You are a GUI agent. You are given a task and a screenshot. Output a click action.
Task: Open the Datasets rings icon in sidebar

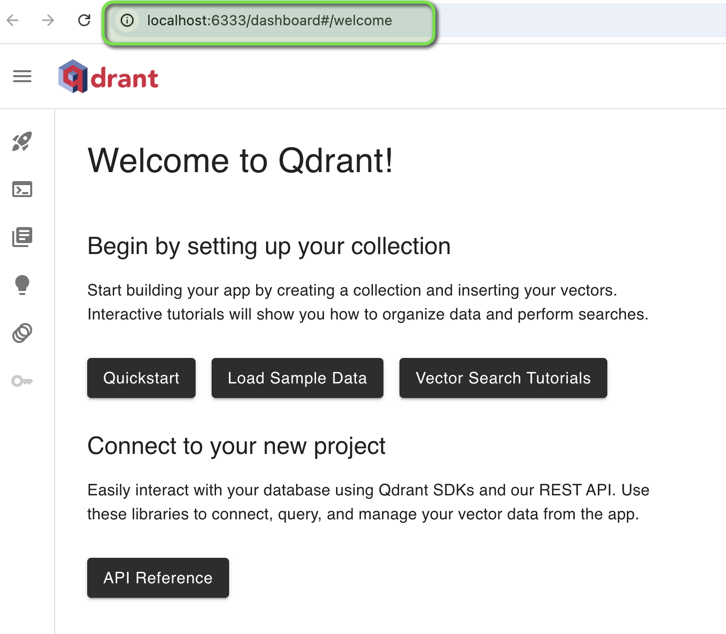click(22, 333)
